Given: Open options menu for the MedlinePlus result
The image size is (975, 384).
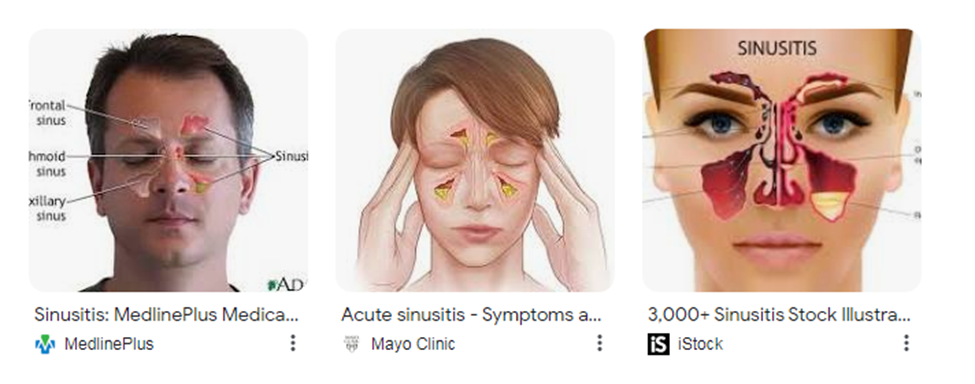Looking at the screenshot, I should [x=293, y=343].
